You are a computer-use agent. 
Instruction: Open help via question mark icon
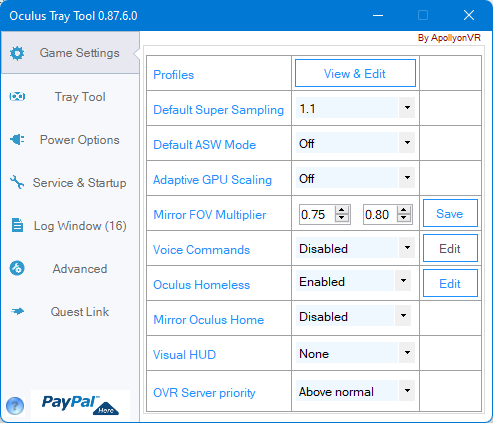click(15, 406)
